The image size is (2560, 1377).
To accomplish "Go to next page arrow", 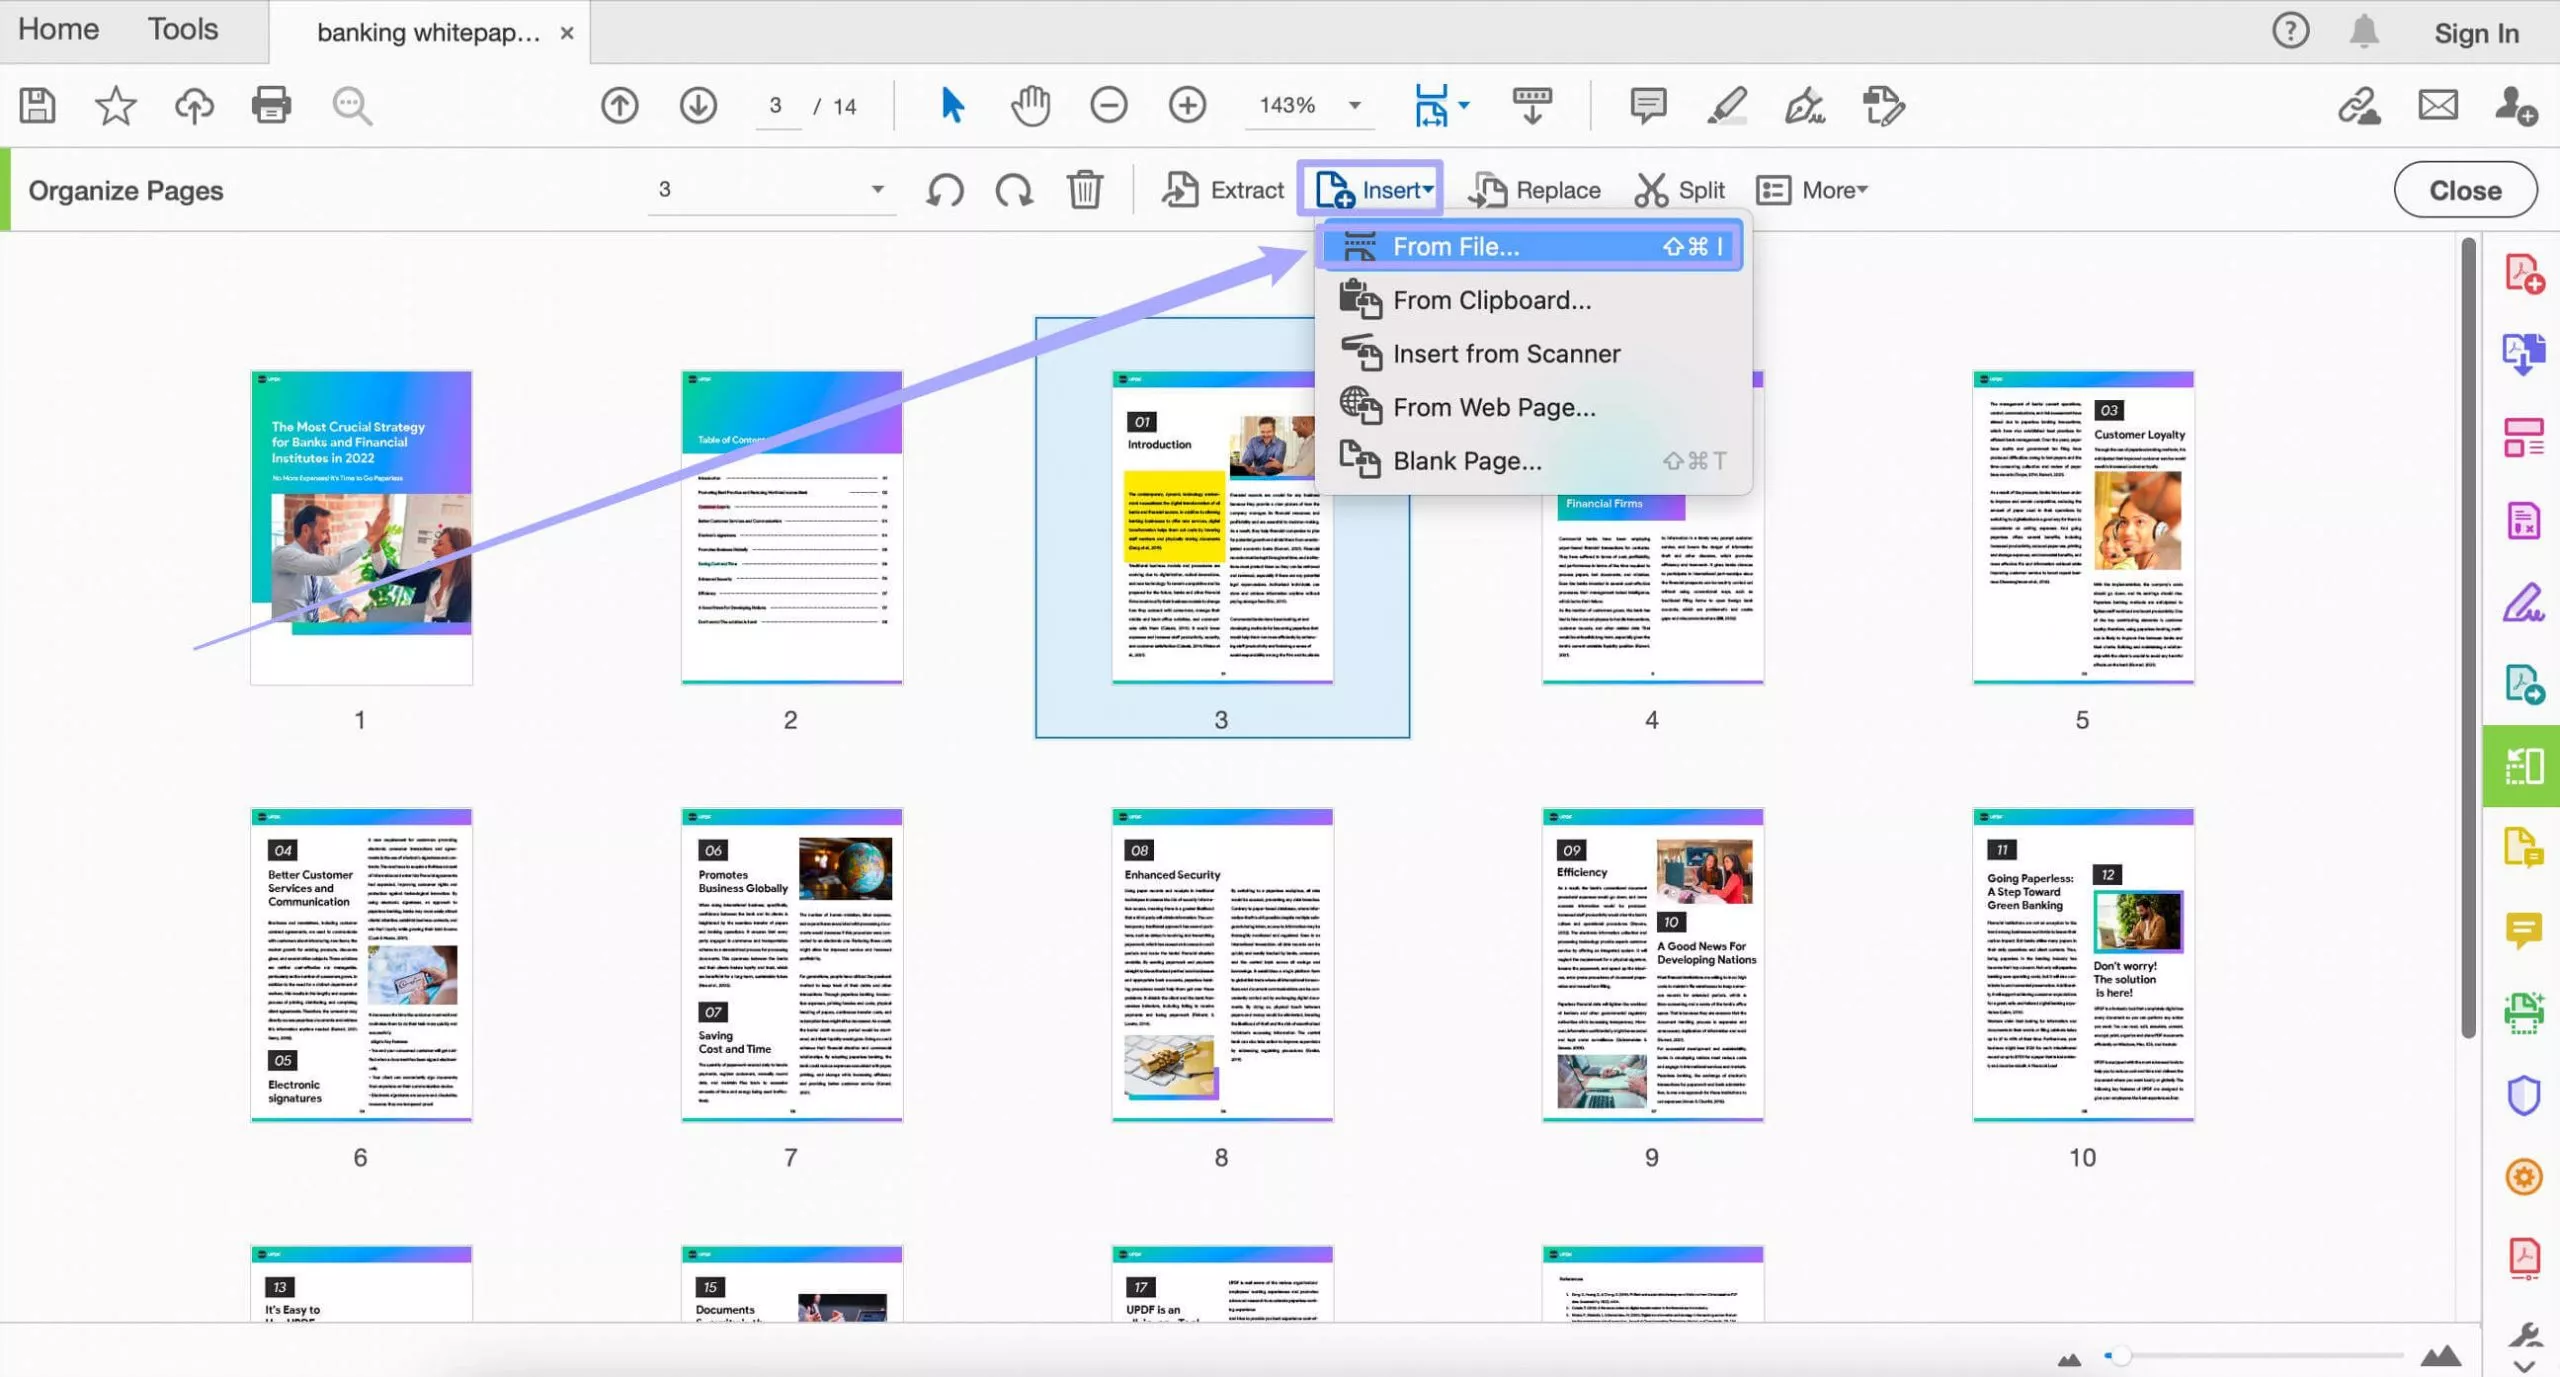I will [x=698, y=105].
